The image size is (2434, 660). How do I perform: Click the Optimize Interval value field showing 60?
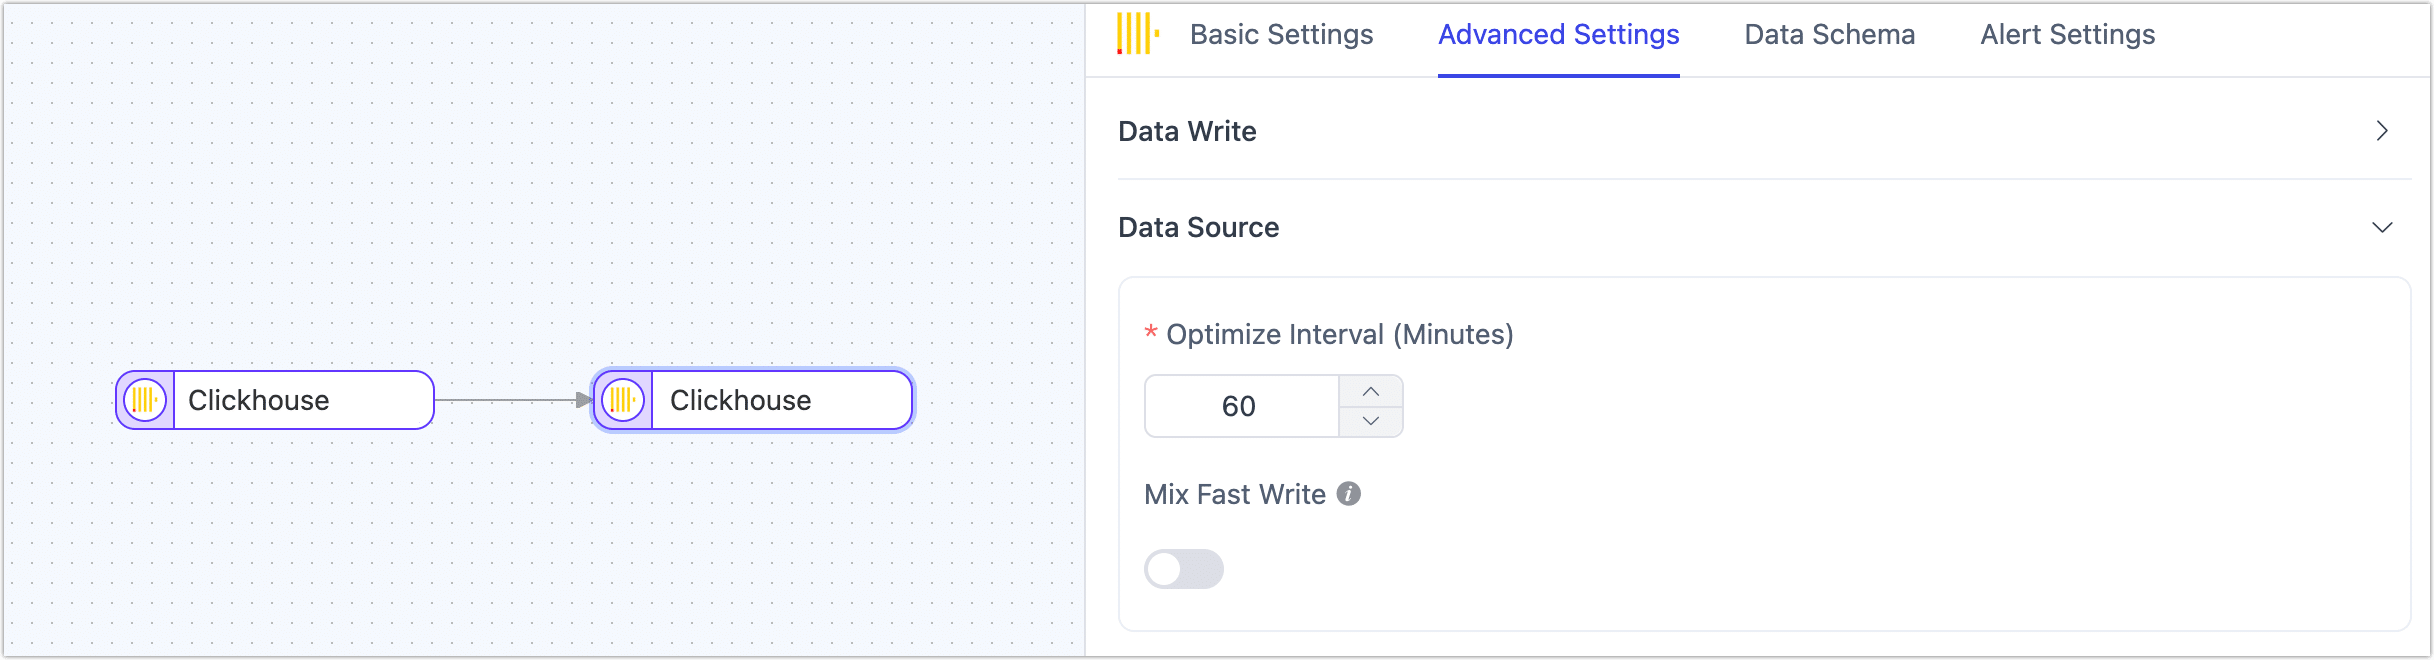(1242, 406)
